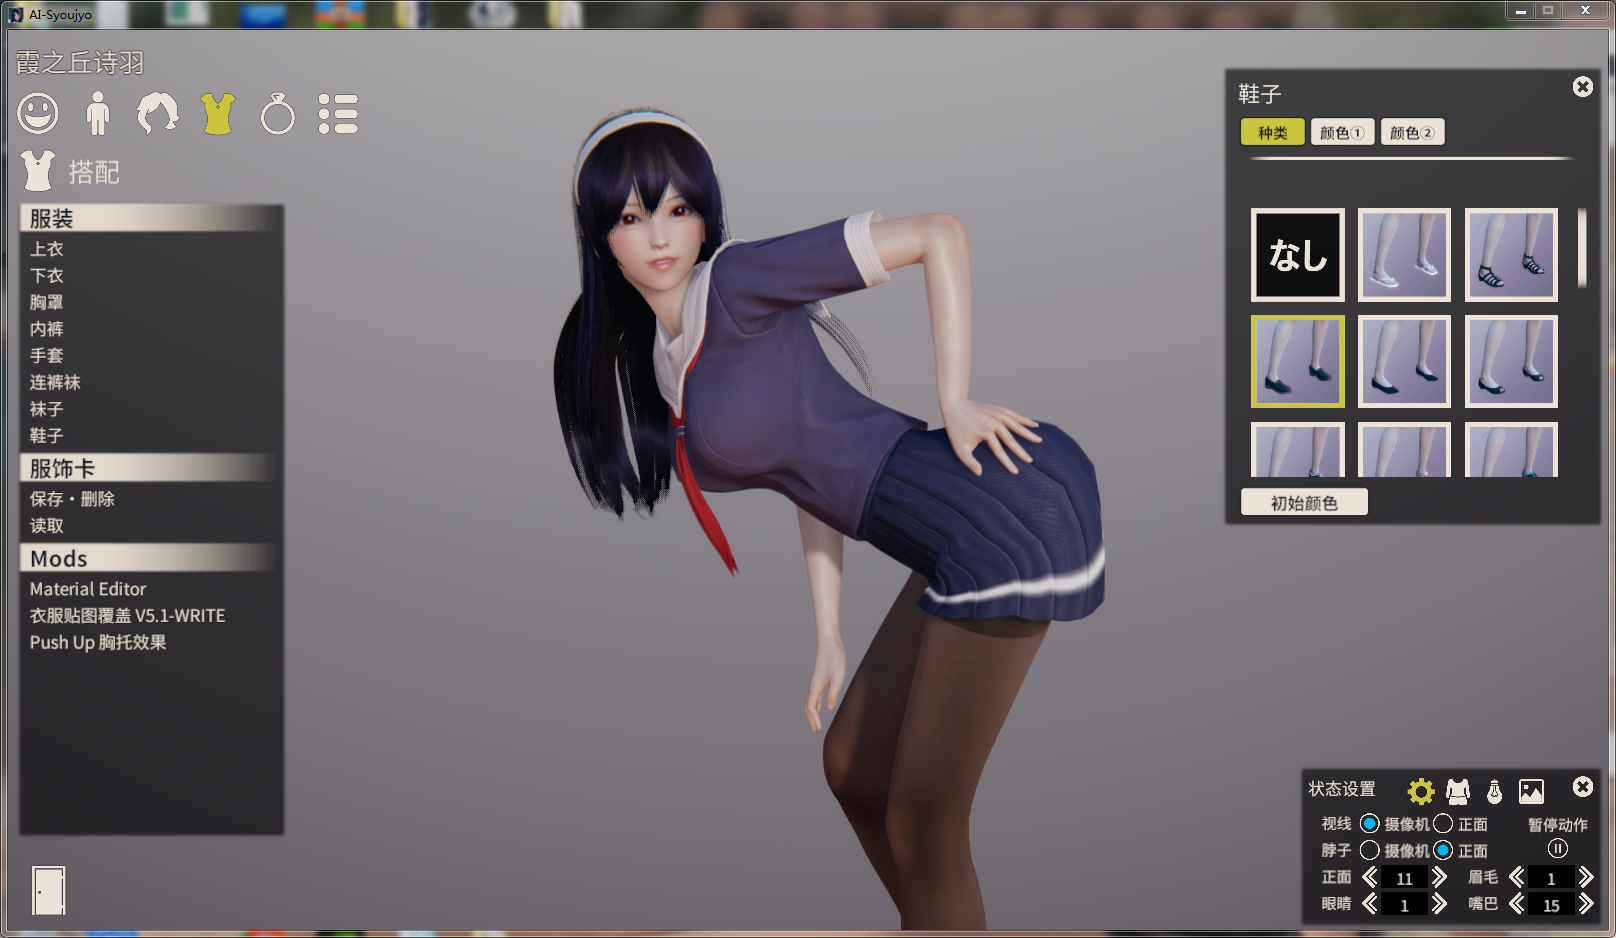Open the body editing category icon

point(97,113)
